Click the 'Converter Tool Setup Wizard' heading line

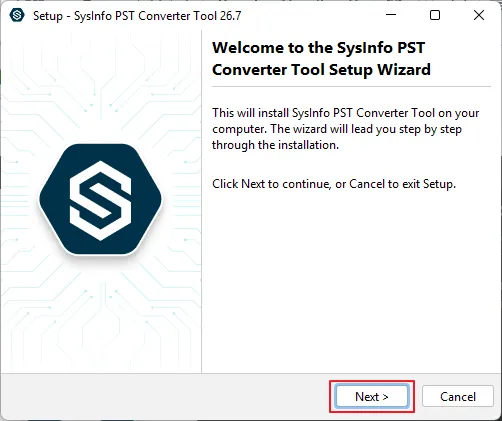coord(321,70)
